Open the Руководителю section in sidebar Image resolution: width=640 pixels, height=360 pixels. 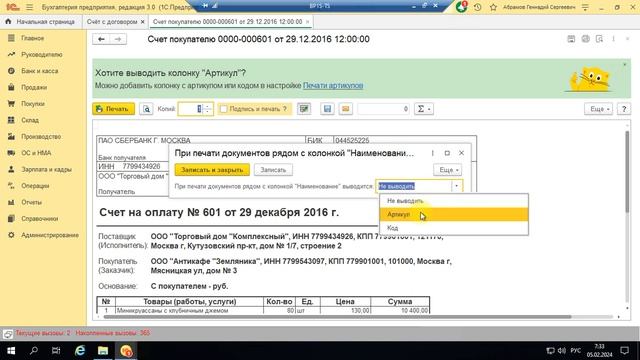[x=42, y=54]
